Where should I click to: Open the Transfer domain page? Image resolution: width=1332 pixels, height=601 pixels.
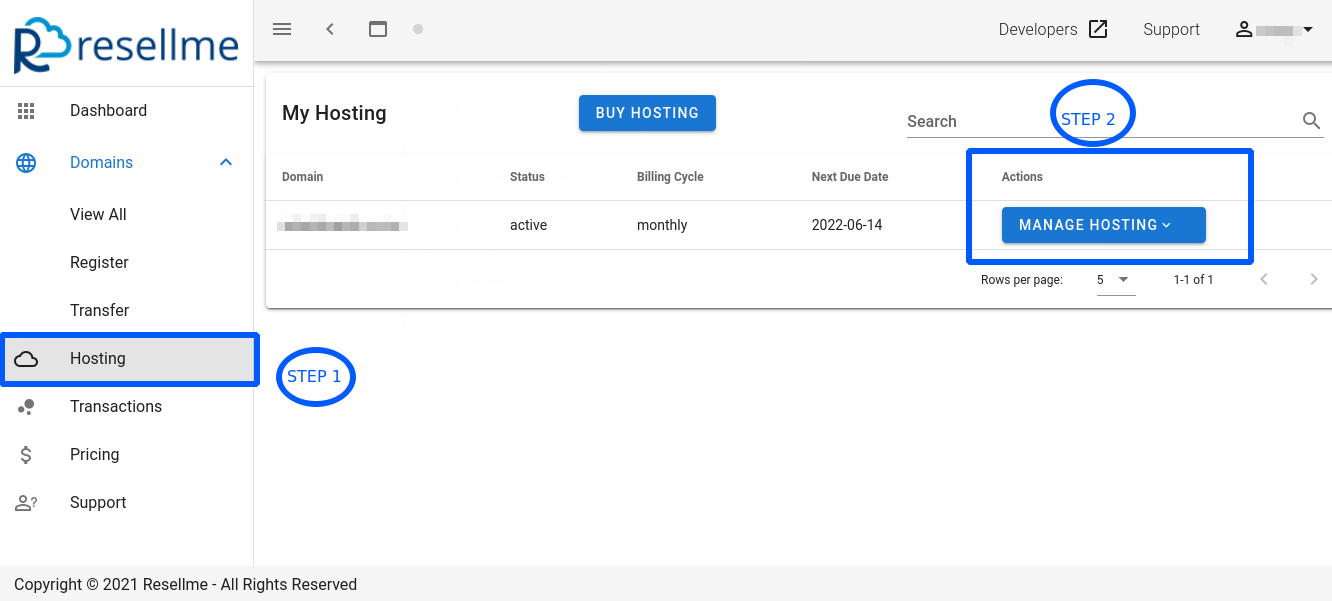100,311
